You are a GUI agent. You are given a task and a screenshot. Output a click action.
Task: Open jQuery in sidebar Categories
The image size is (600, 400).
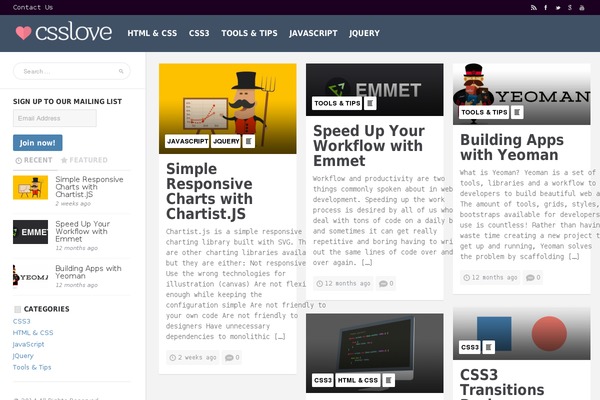(23, 356)
